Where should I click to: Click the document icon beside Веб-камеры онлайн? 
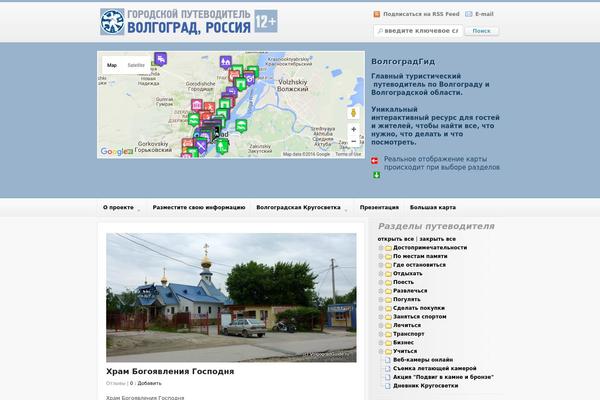[x=388, y=360]
